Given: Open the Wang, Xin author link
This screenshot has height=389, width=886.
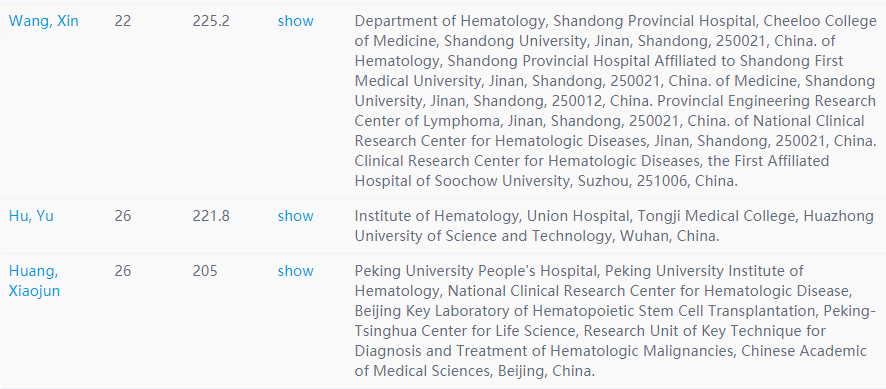Looking at the screenshot, I should (x=44, y=21).
